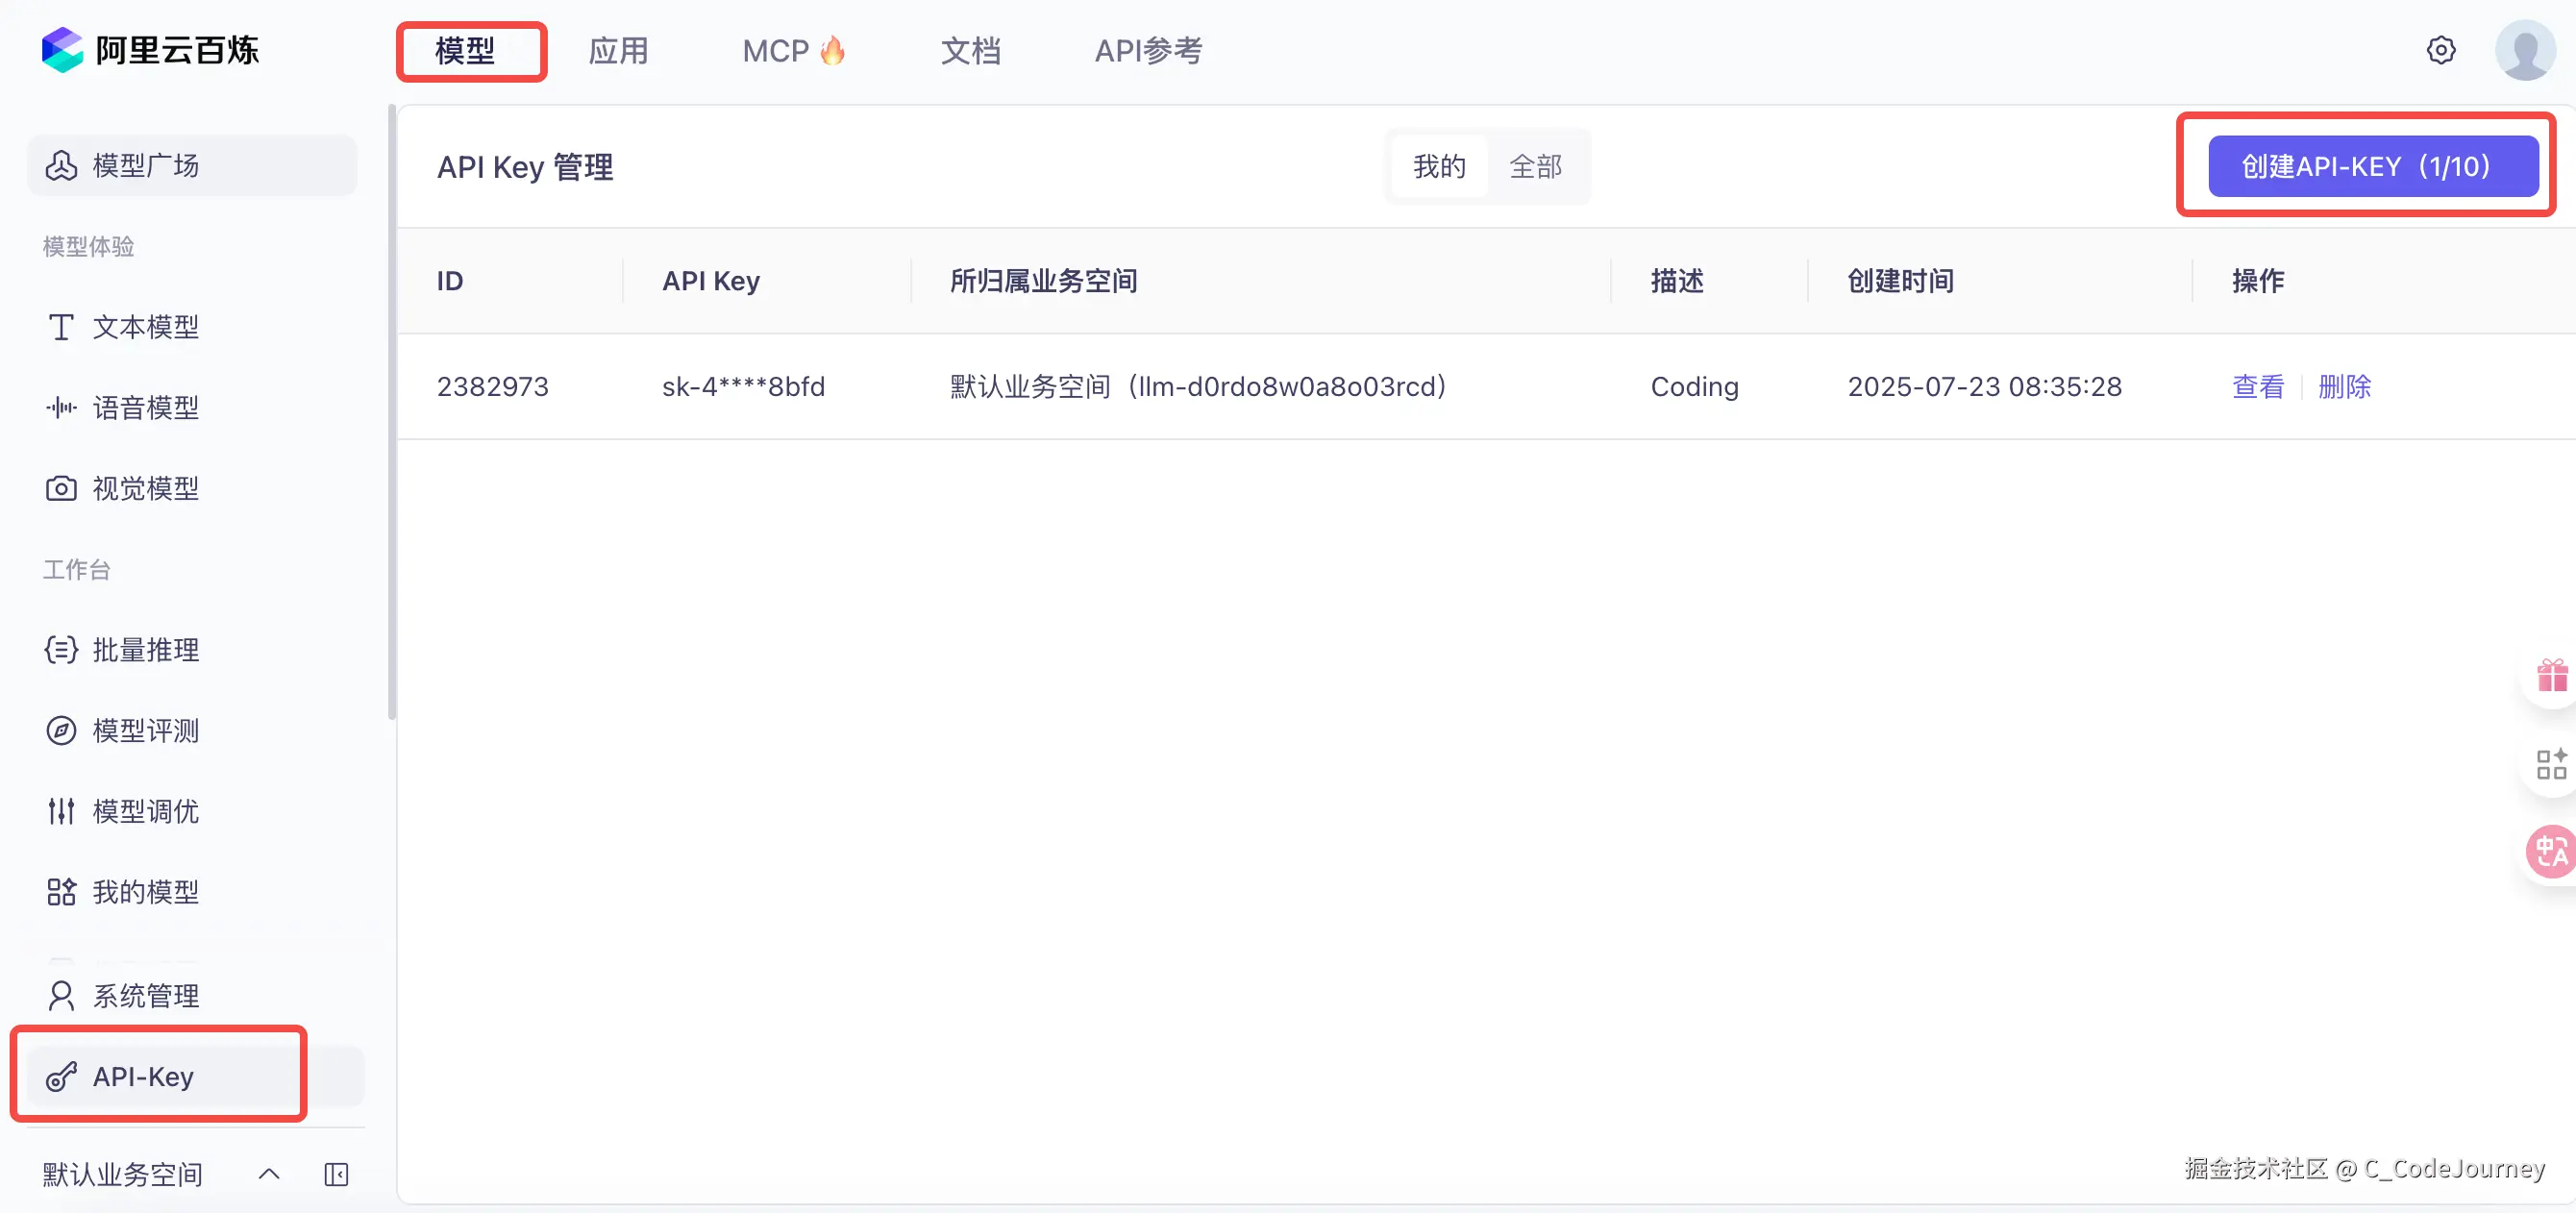Collapse sidebar using panel icon

336,1174
